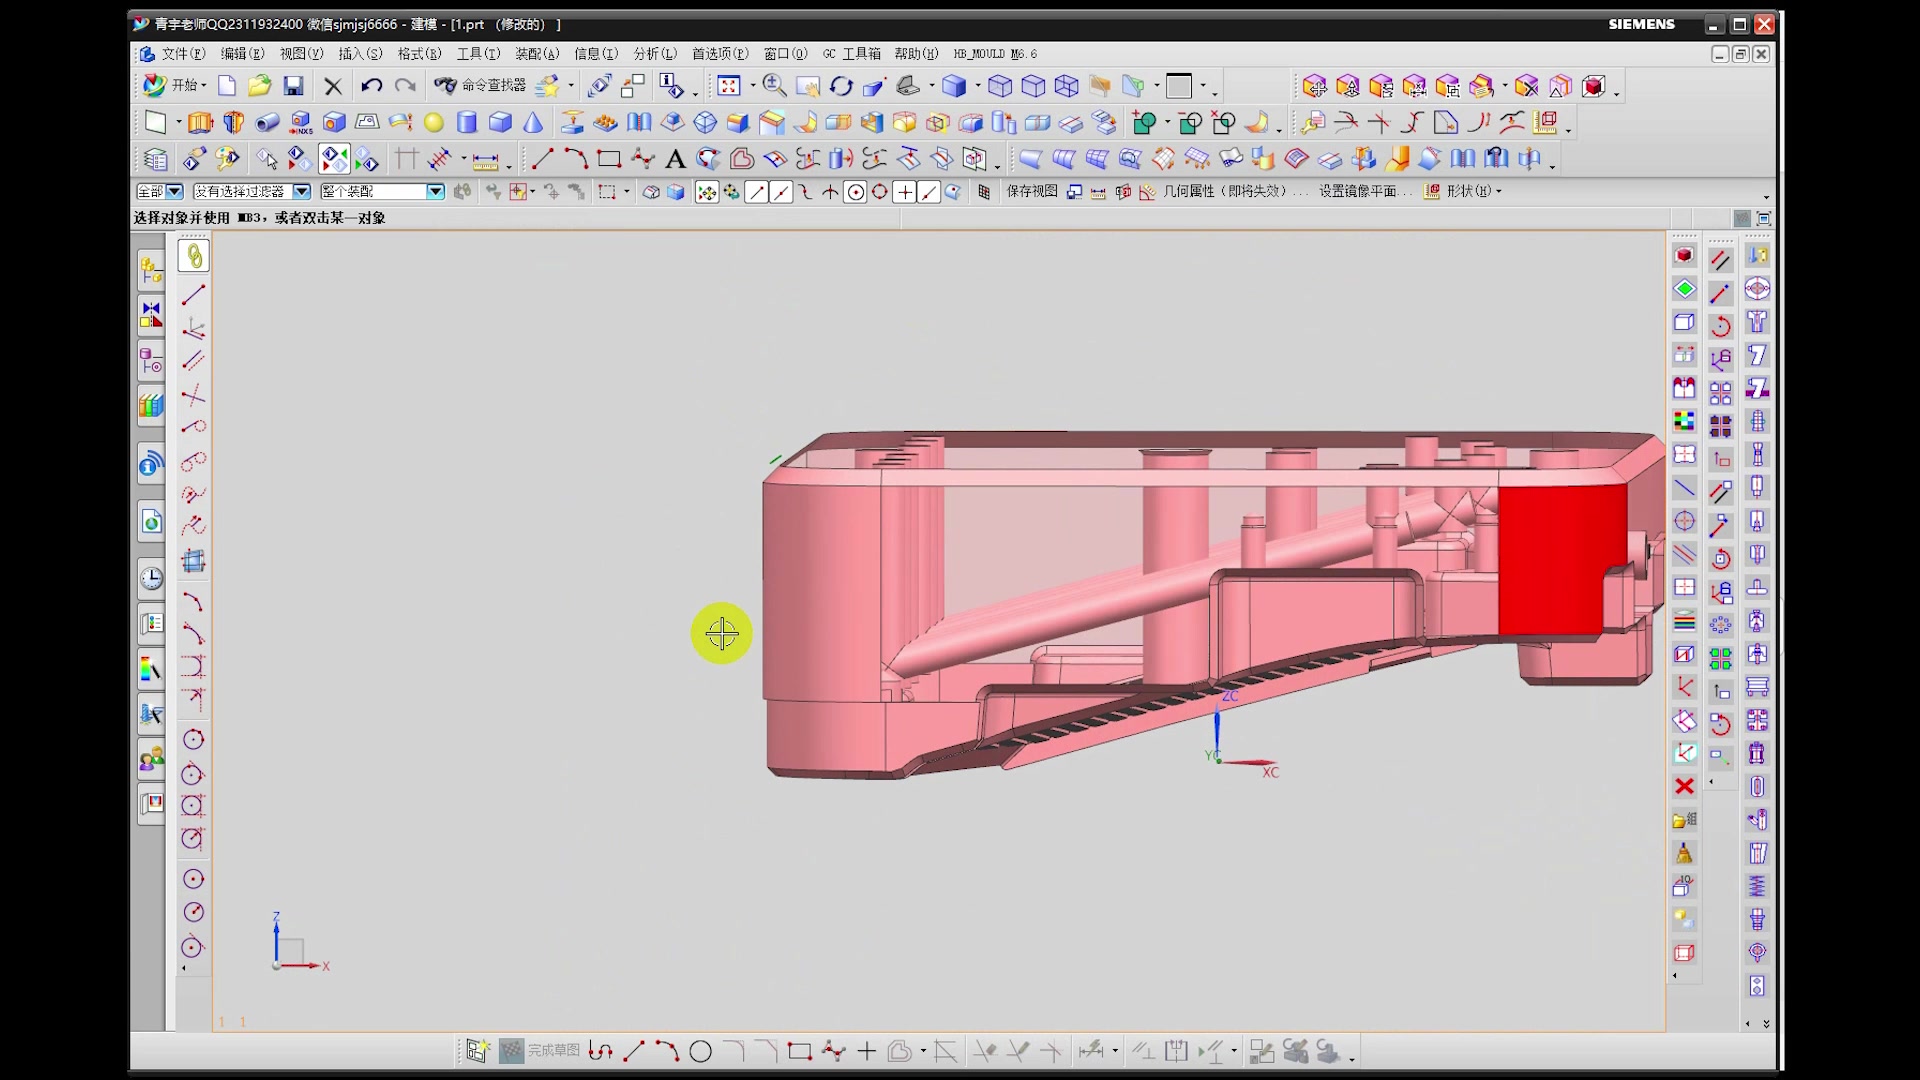Select the cone primitive tool
The width and height of the screenshot is (1920, 1080).
coord(533,122)
